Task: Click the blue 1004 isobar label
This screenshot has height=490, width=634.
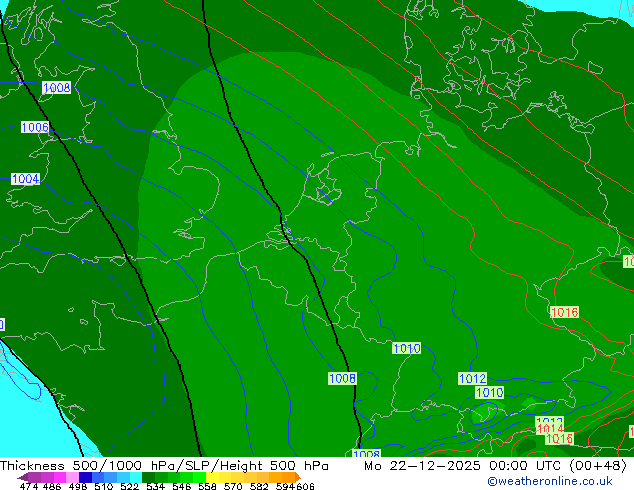Action: tap(25, 179)
